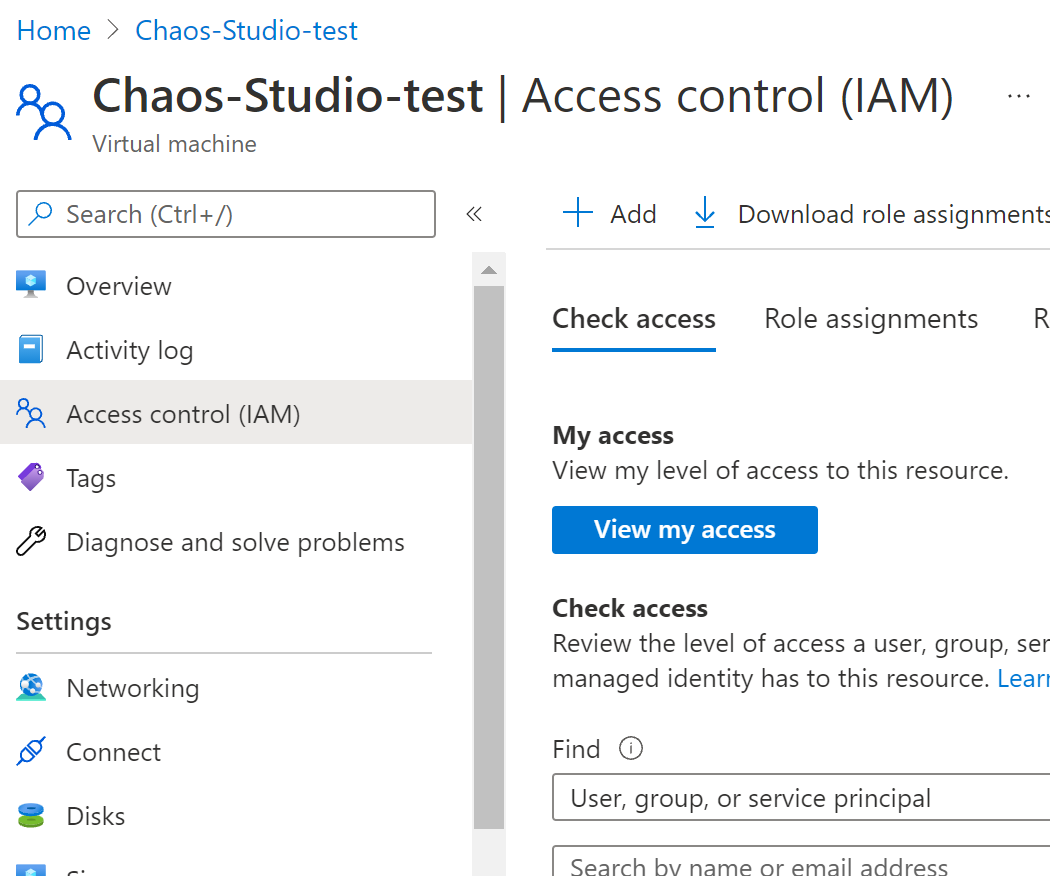Select the Check access tab

click(633, 318)
